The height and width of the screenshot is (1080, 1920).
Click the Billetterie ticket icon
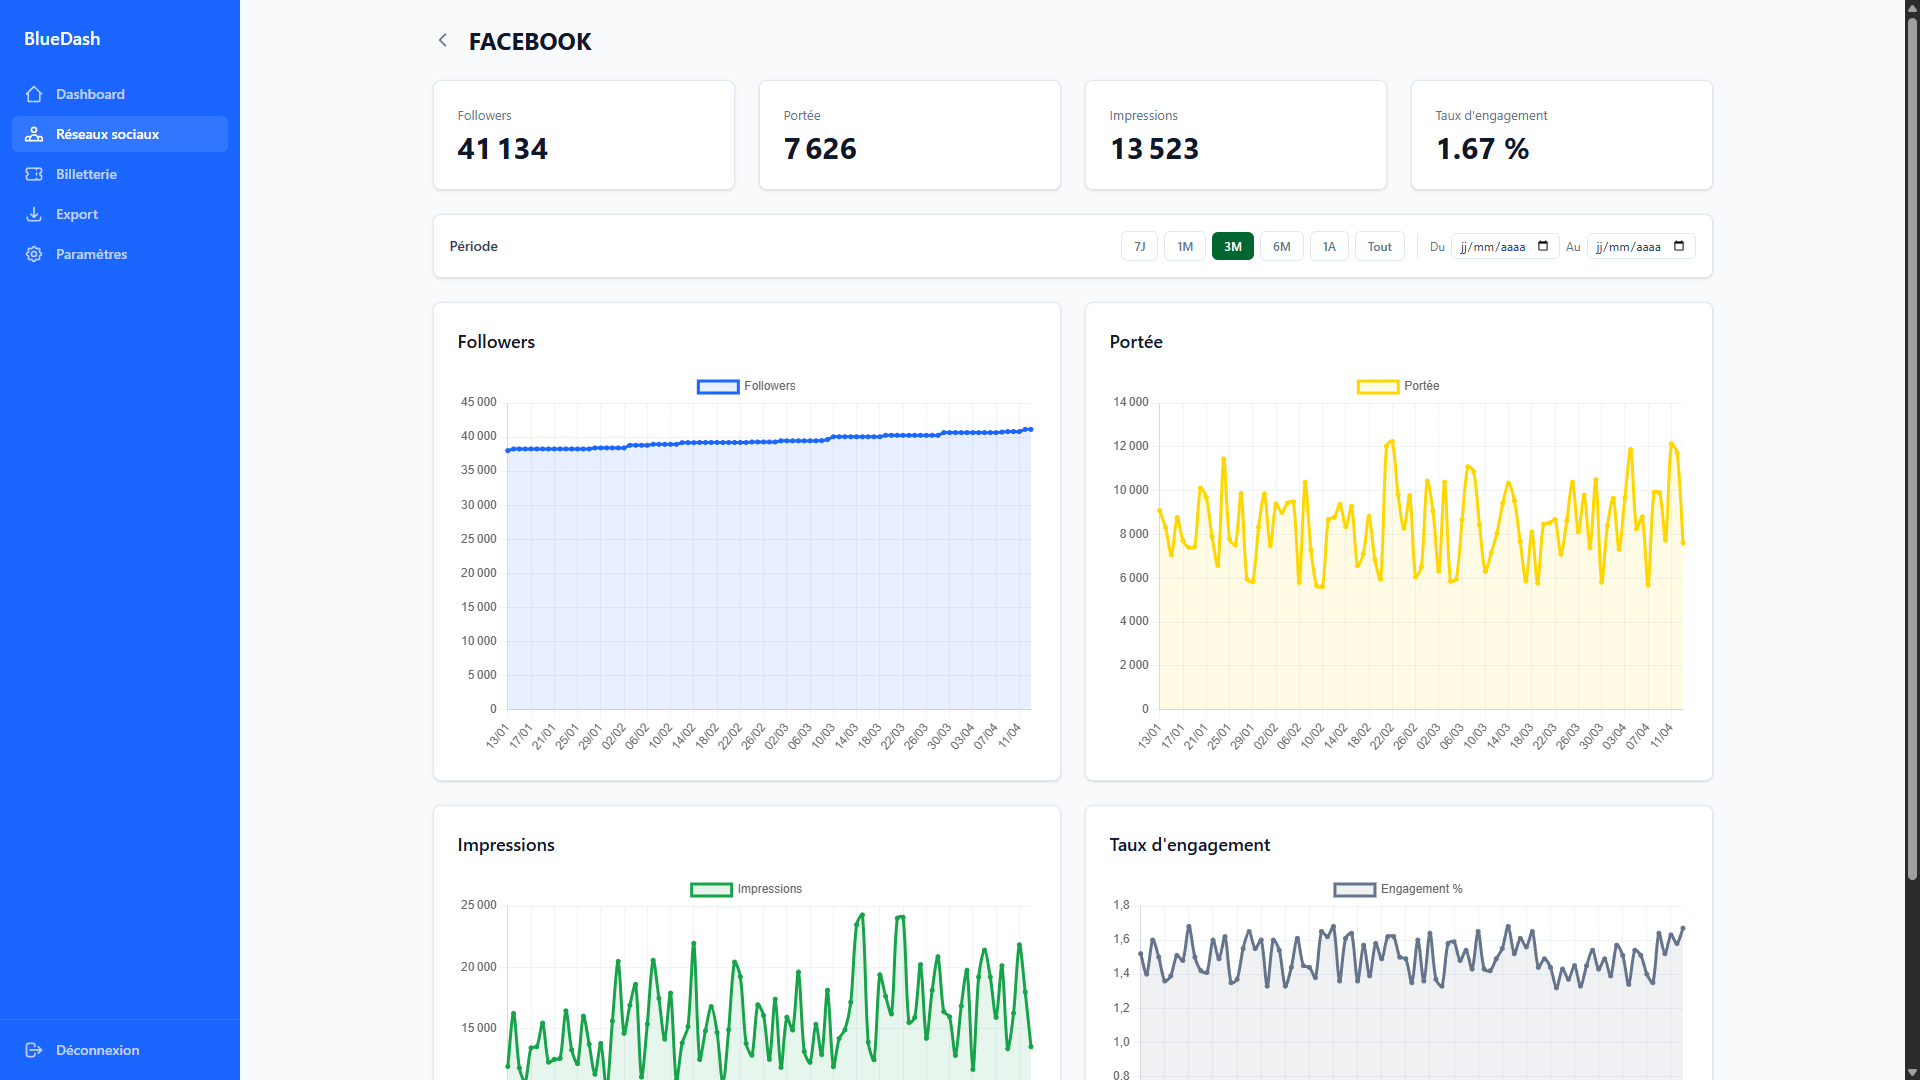tap(34, 174)
